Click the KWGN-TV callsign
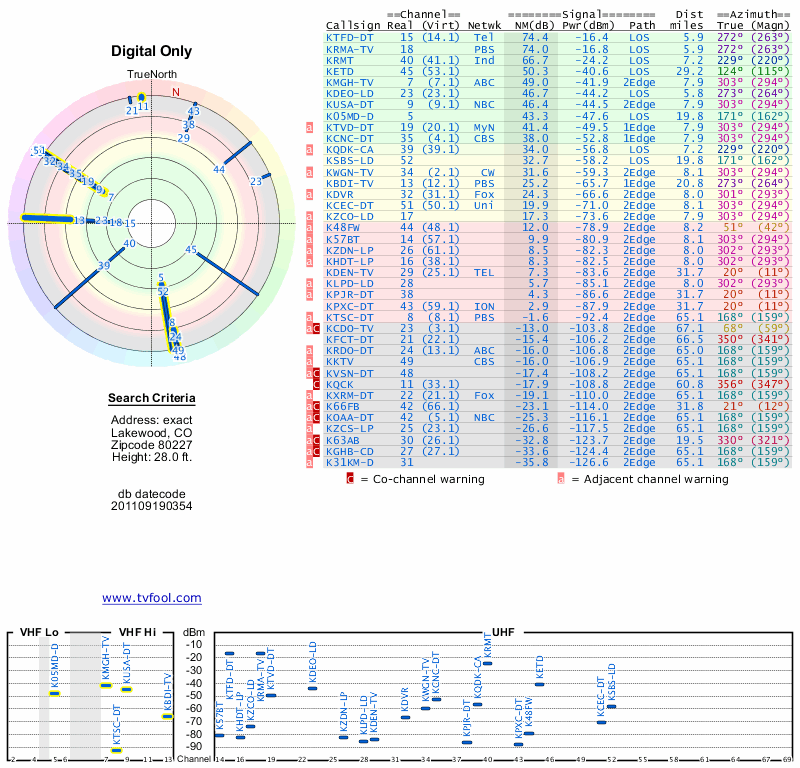Screen dimensions: 800x768 pyautogui.click(x=351, y=171)
